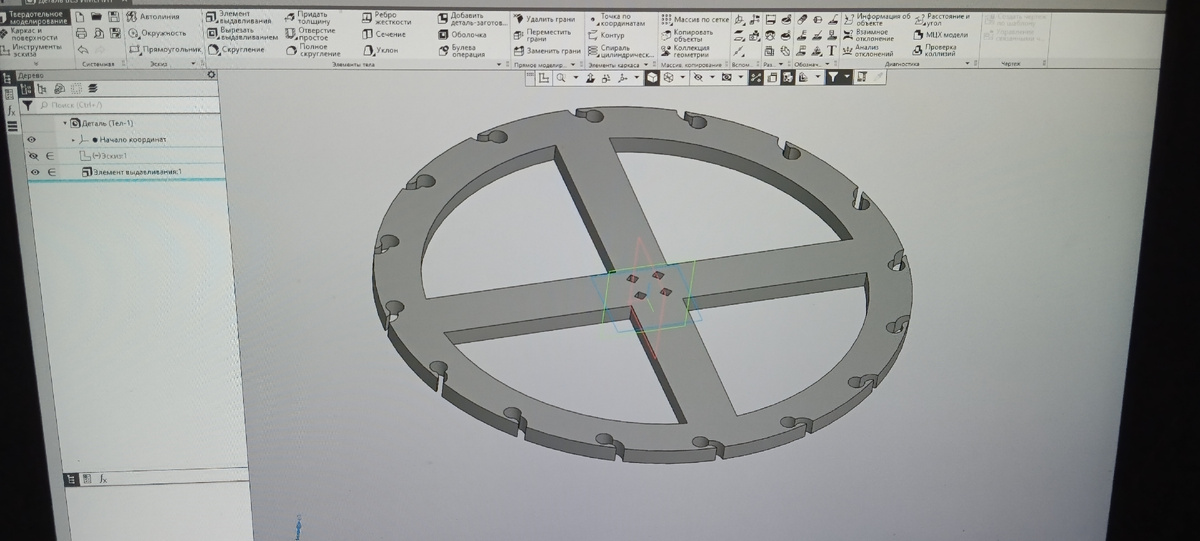The height and width of the screenshot is (541, 1200).
Task: Click the undo arrow icon
Action: pos(81,49)
